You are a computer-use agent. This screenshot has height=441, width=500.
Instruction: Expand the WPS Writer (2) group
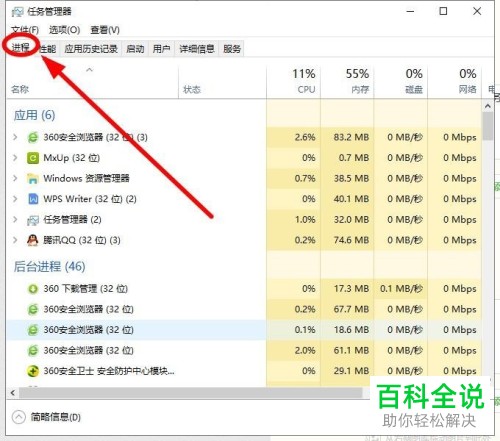click(15, 199)
